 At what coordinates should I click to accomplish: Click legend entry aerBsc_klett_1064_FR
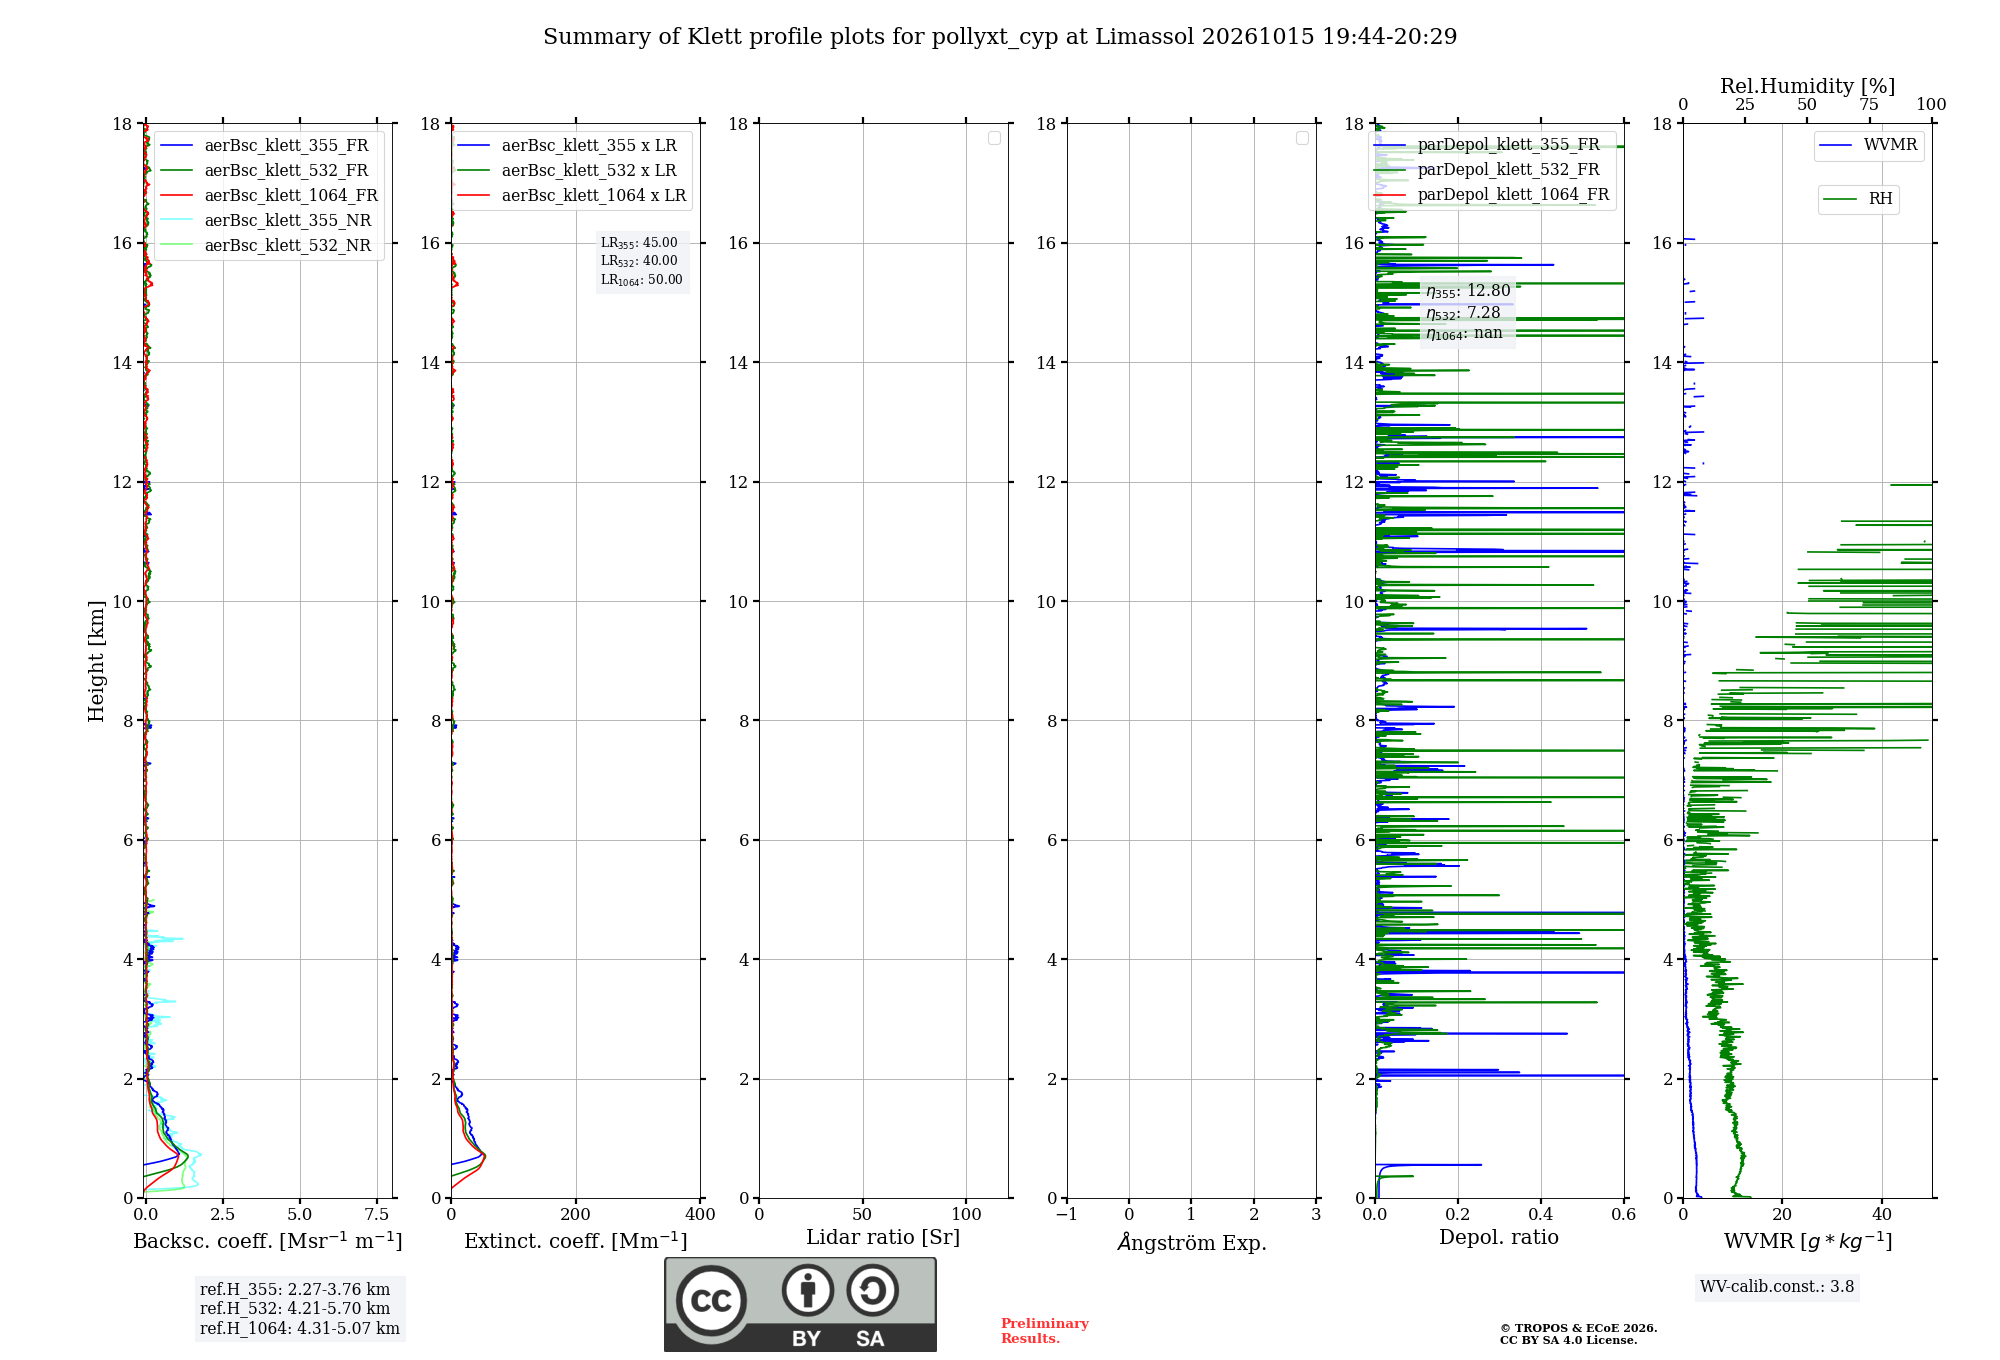(x=269, y=195)
